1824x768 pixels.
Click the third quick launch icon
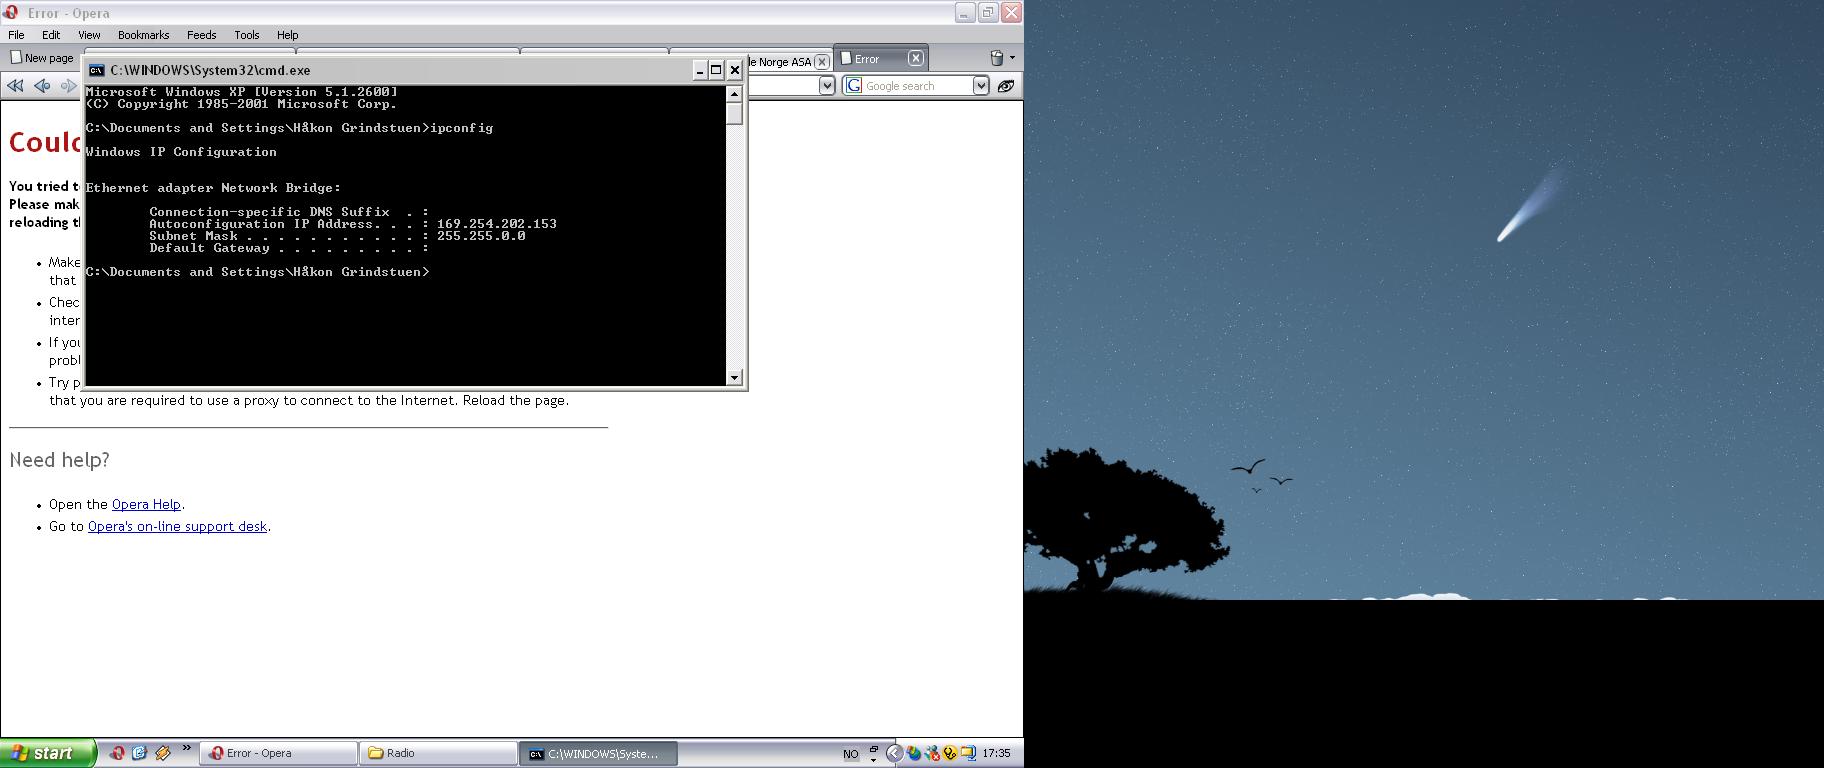[162, 753]
